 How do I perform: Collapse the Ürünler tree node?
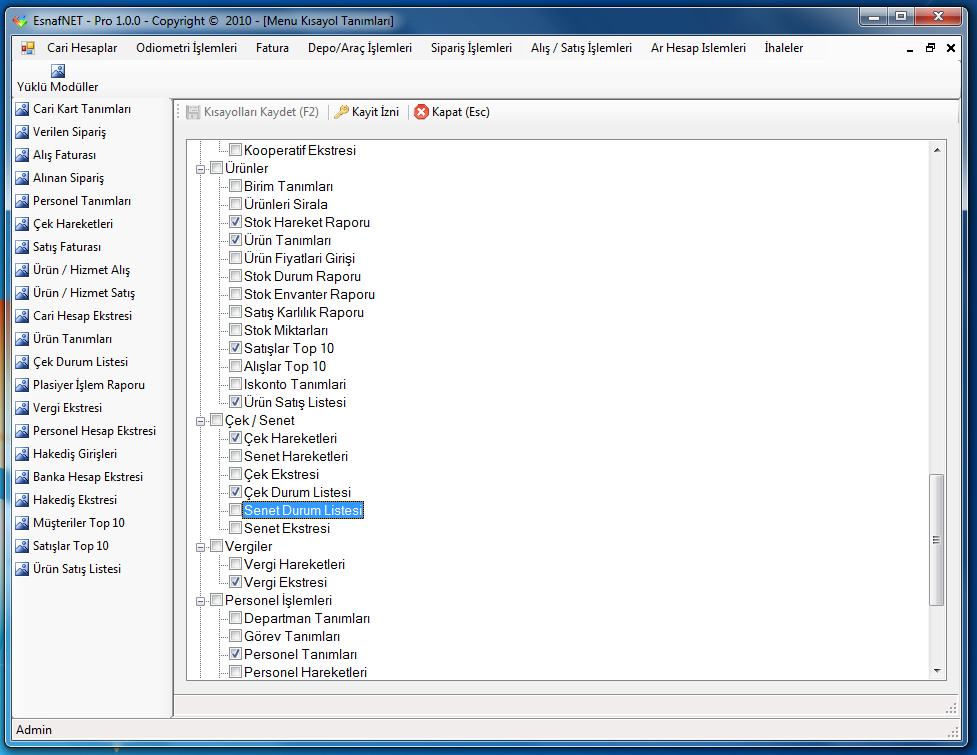coord(201,169)
